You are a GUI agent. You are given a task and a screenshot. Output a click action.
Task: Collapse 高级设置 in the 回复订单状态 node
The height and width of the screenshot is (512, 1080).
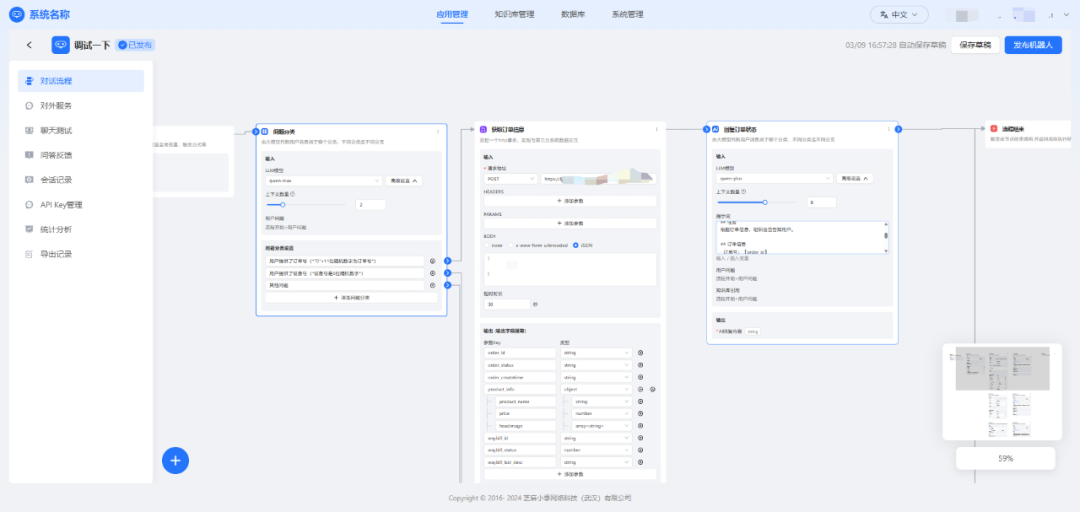click(855, 178)
